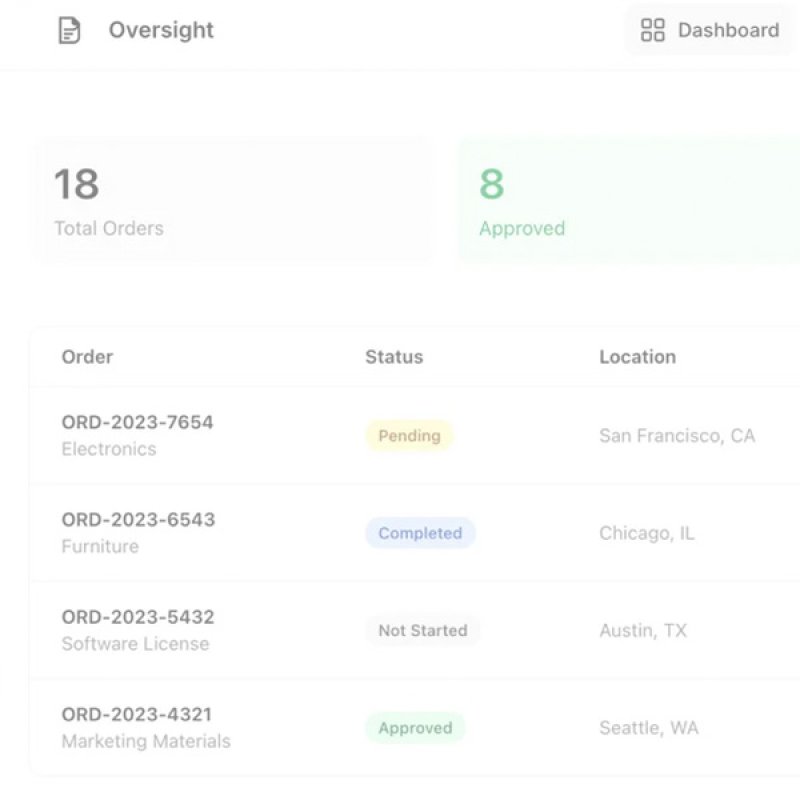
Task: Click the Oversight document icon
Action: 68,30
